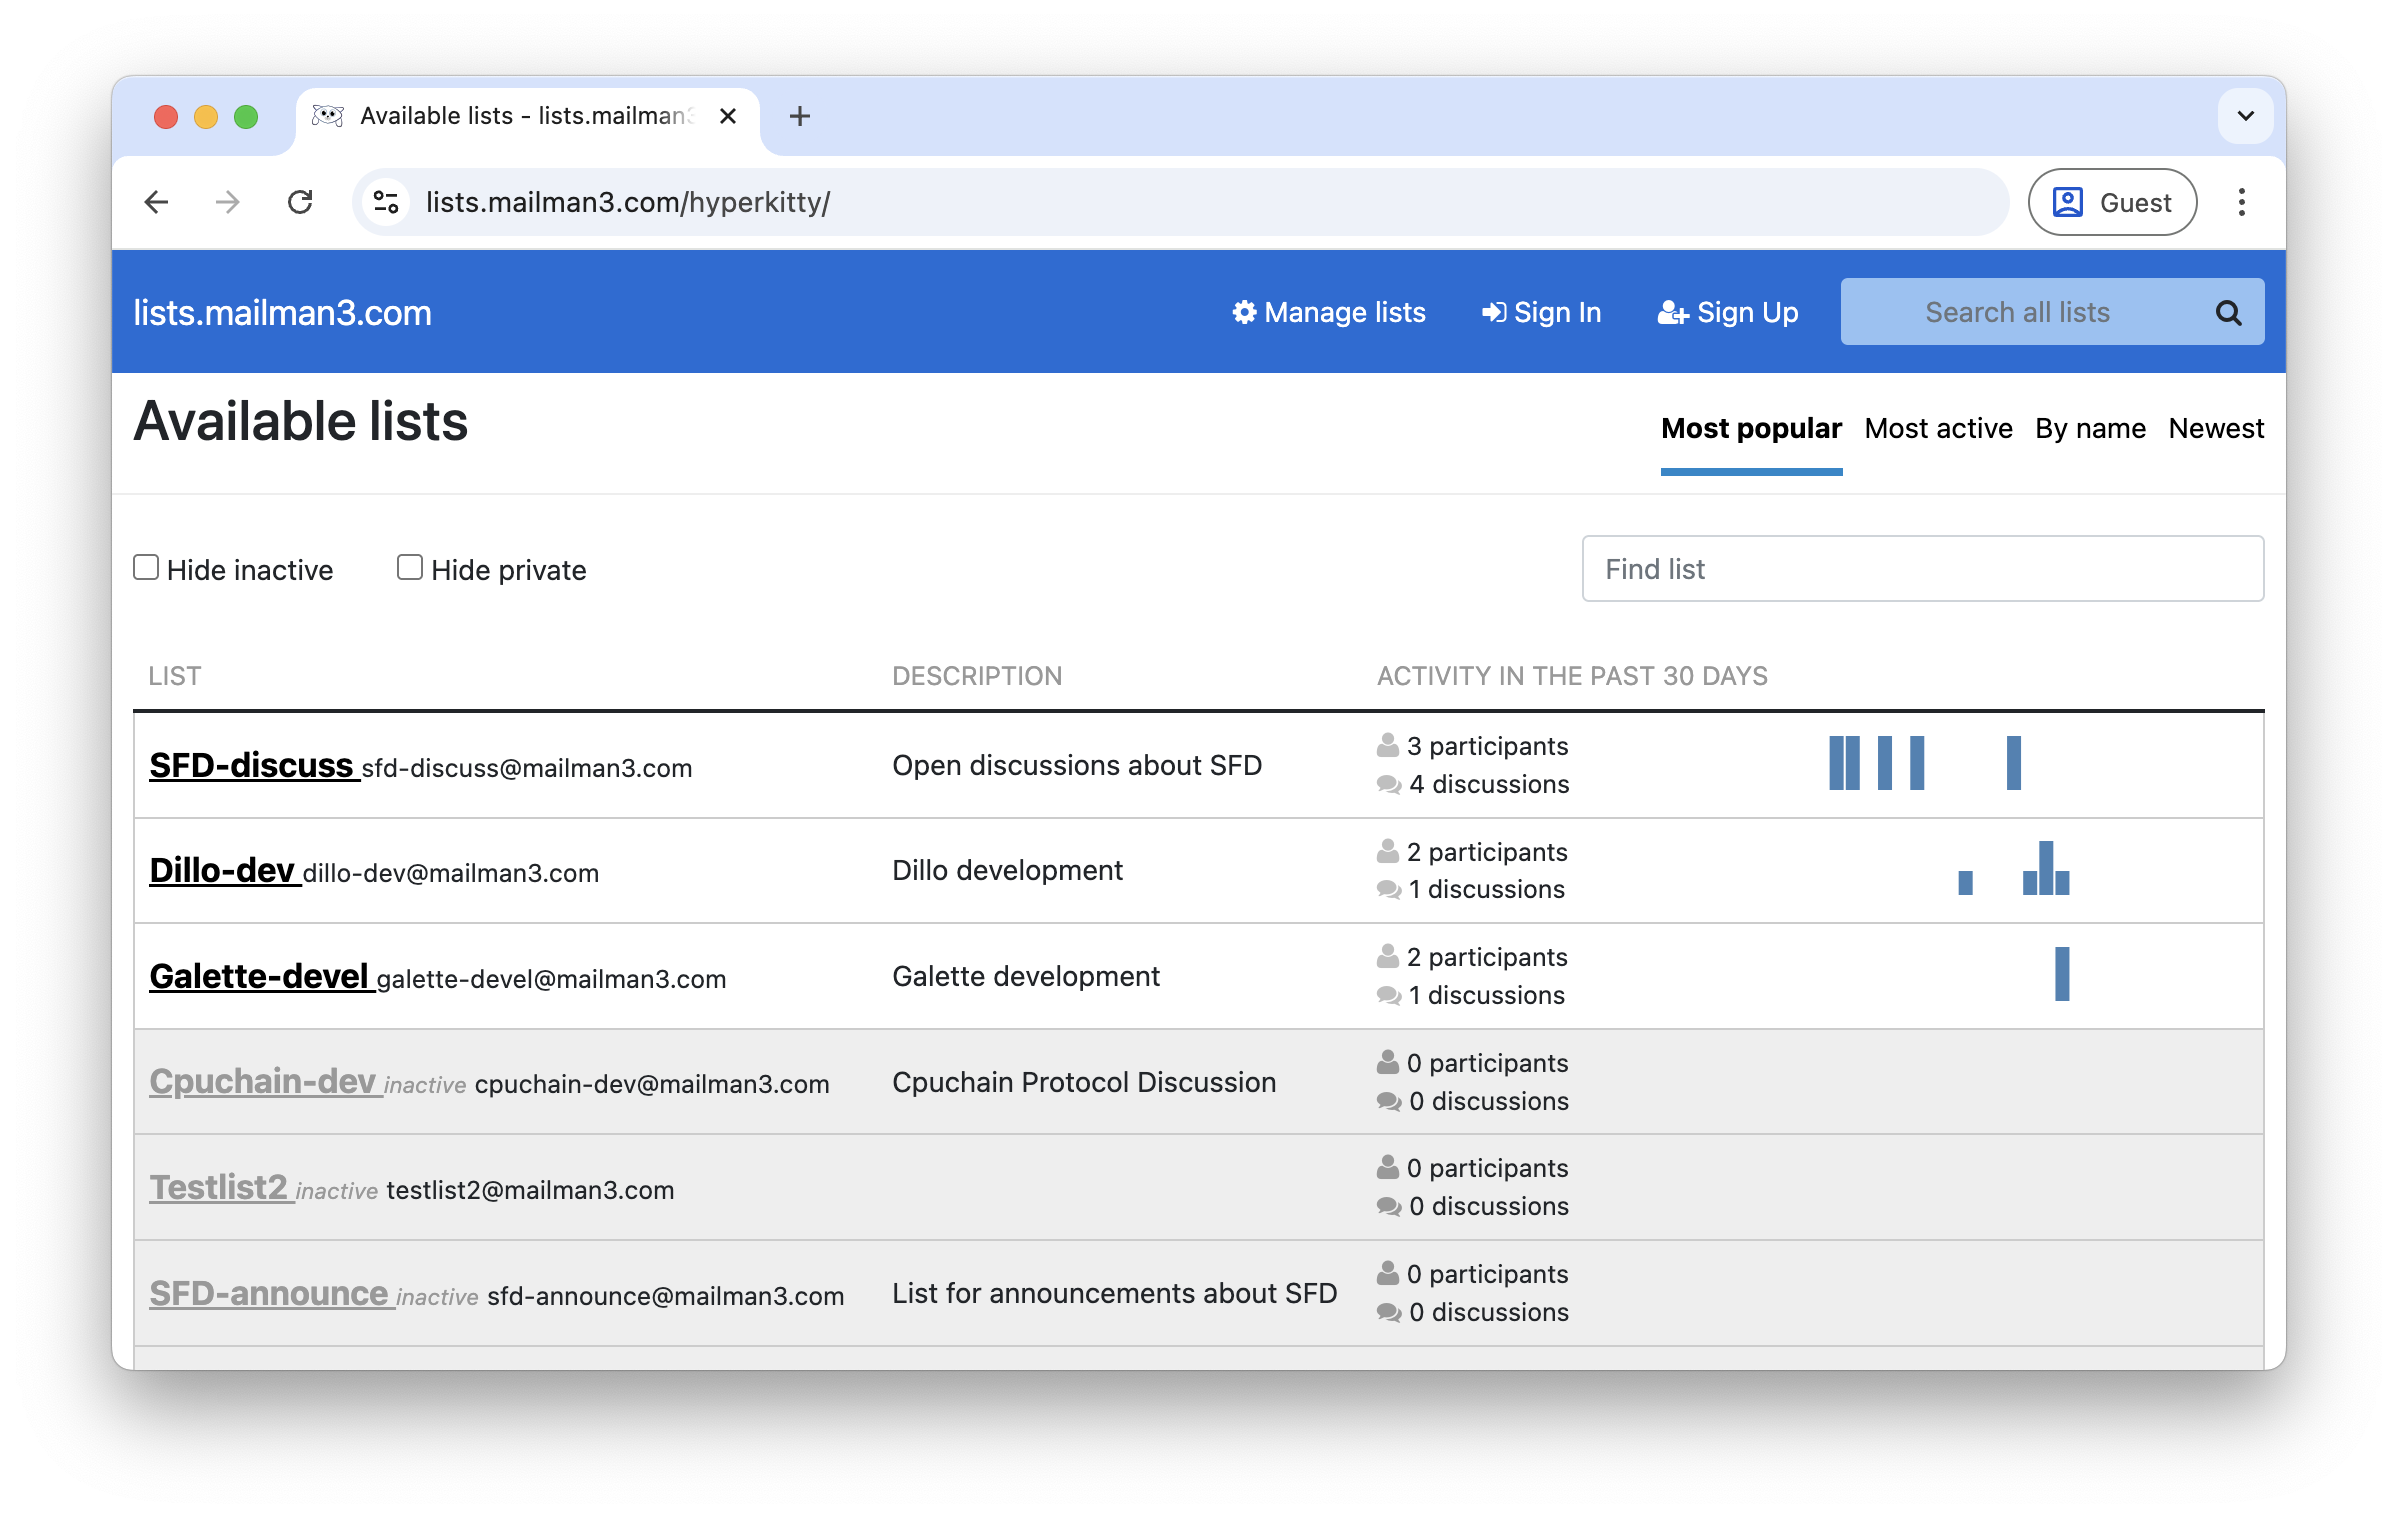
Task: Enable the Hide inactive checkbox
Action: [146, 566]
